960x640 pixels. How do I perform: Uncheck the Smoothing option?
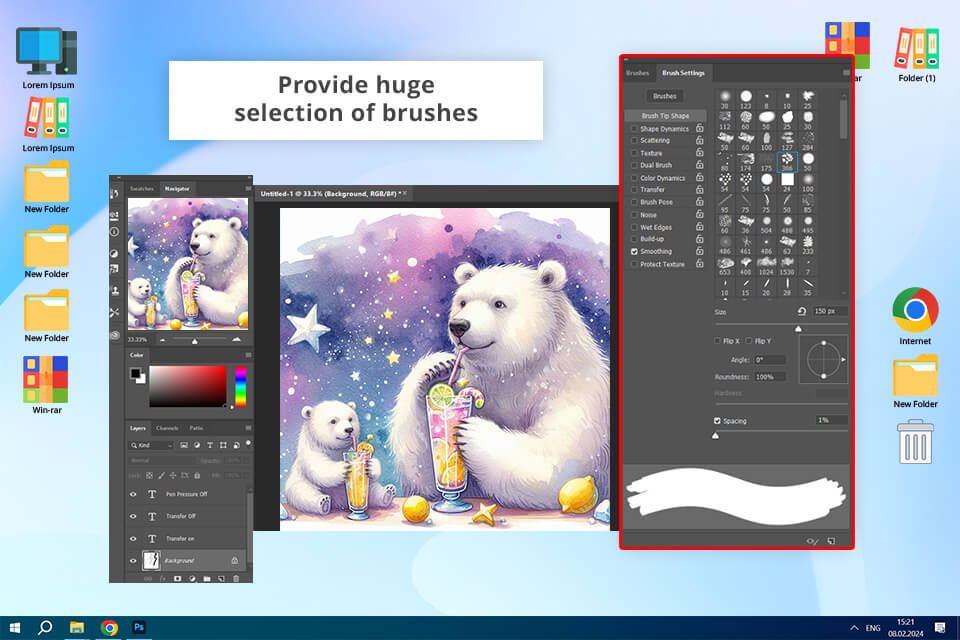634,252
